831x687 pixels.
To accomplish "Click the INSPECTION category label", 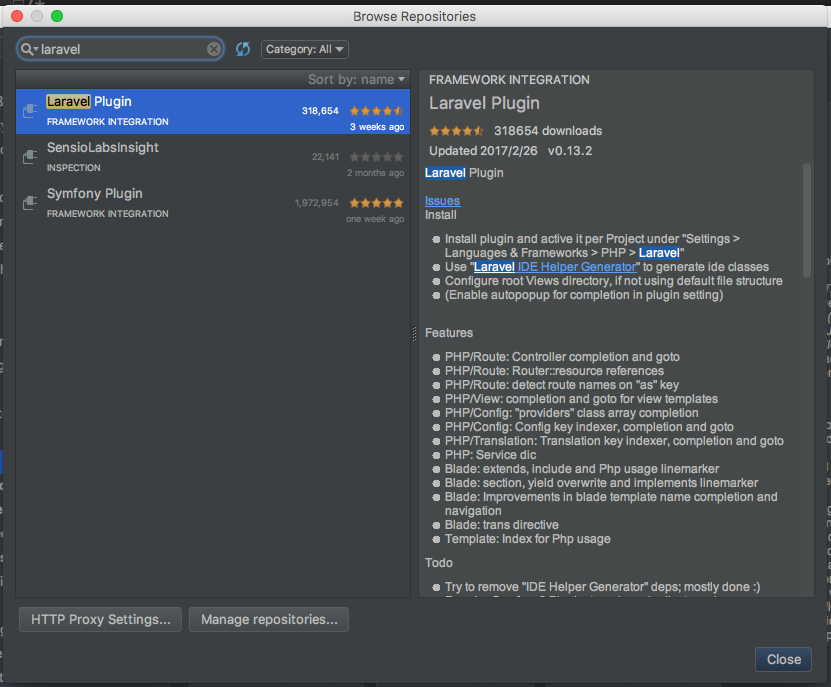I will (x=74, y=168).
